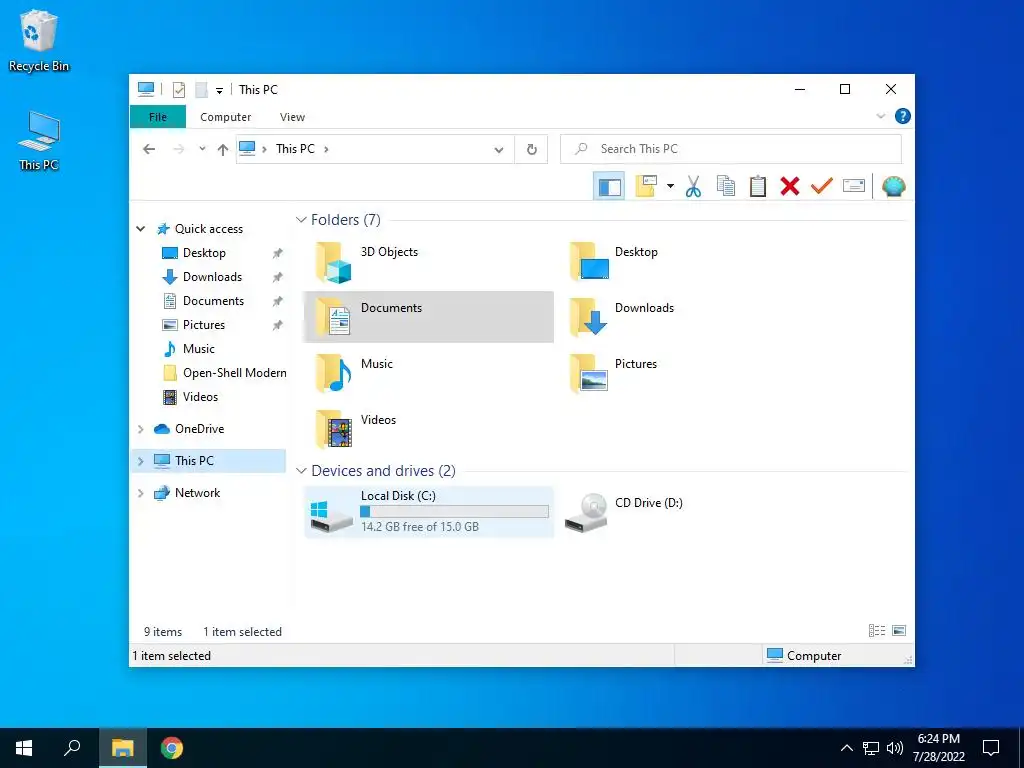Collapse the Devices and drives group
1024x768 pixels.
click(301, 471)
